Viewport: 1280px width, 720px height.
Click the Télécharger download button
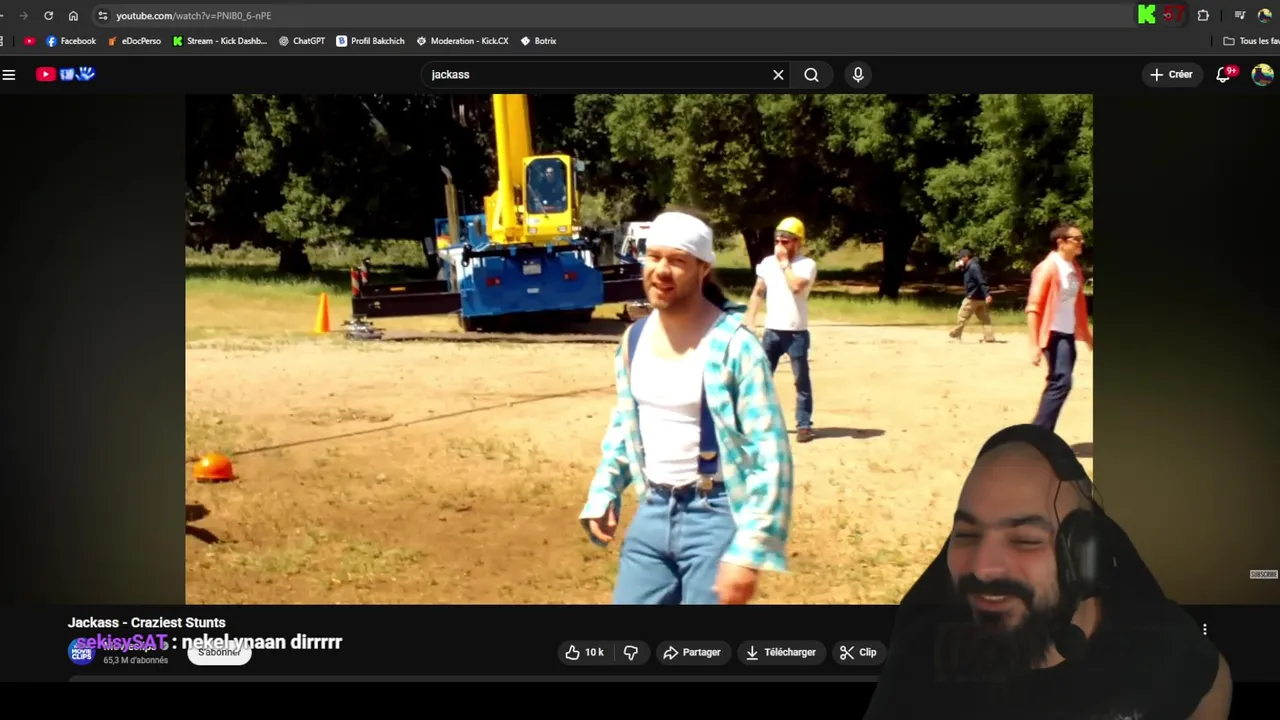[x=781, y=652]
